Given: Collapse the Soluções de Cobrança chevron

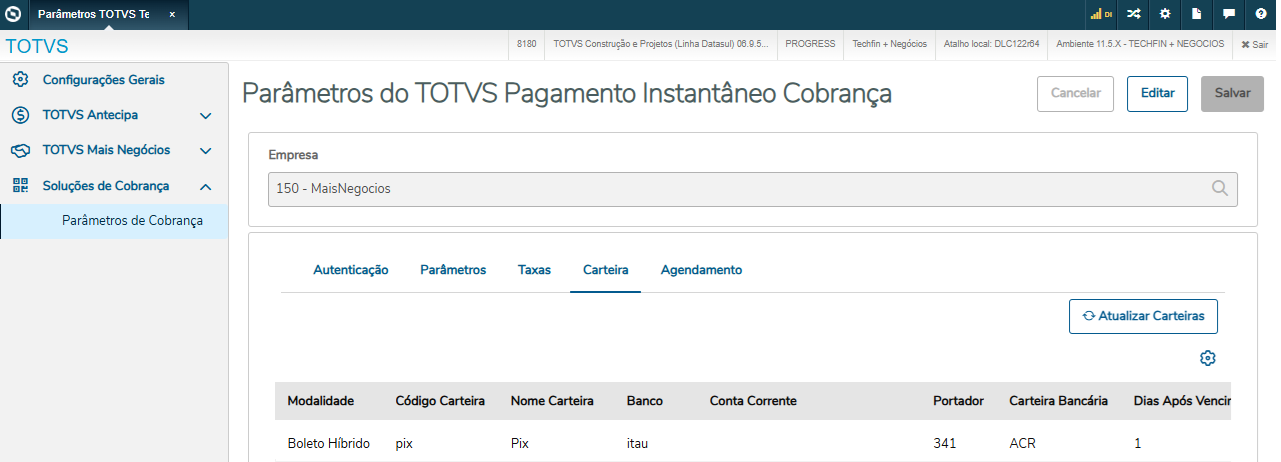Looking at the screenshot, I should (x=206, y=186).
